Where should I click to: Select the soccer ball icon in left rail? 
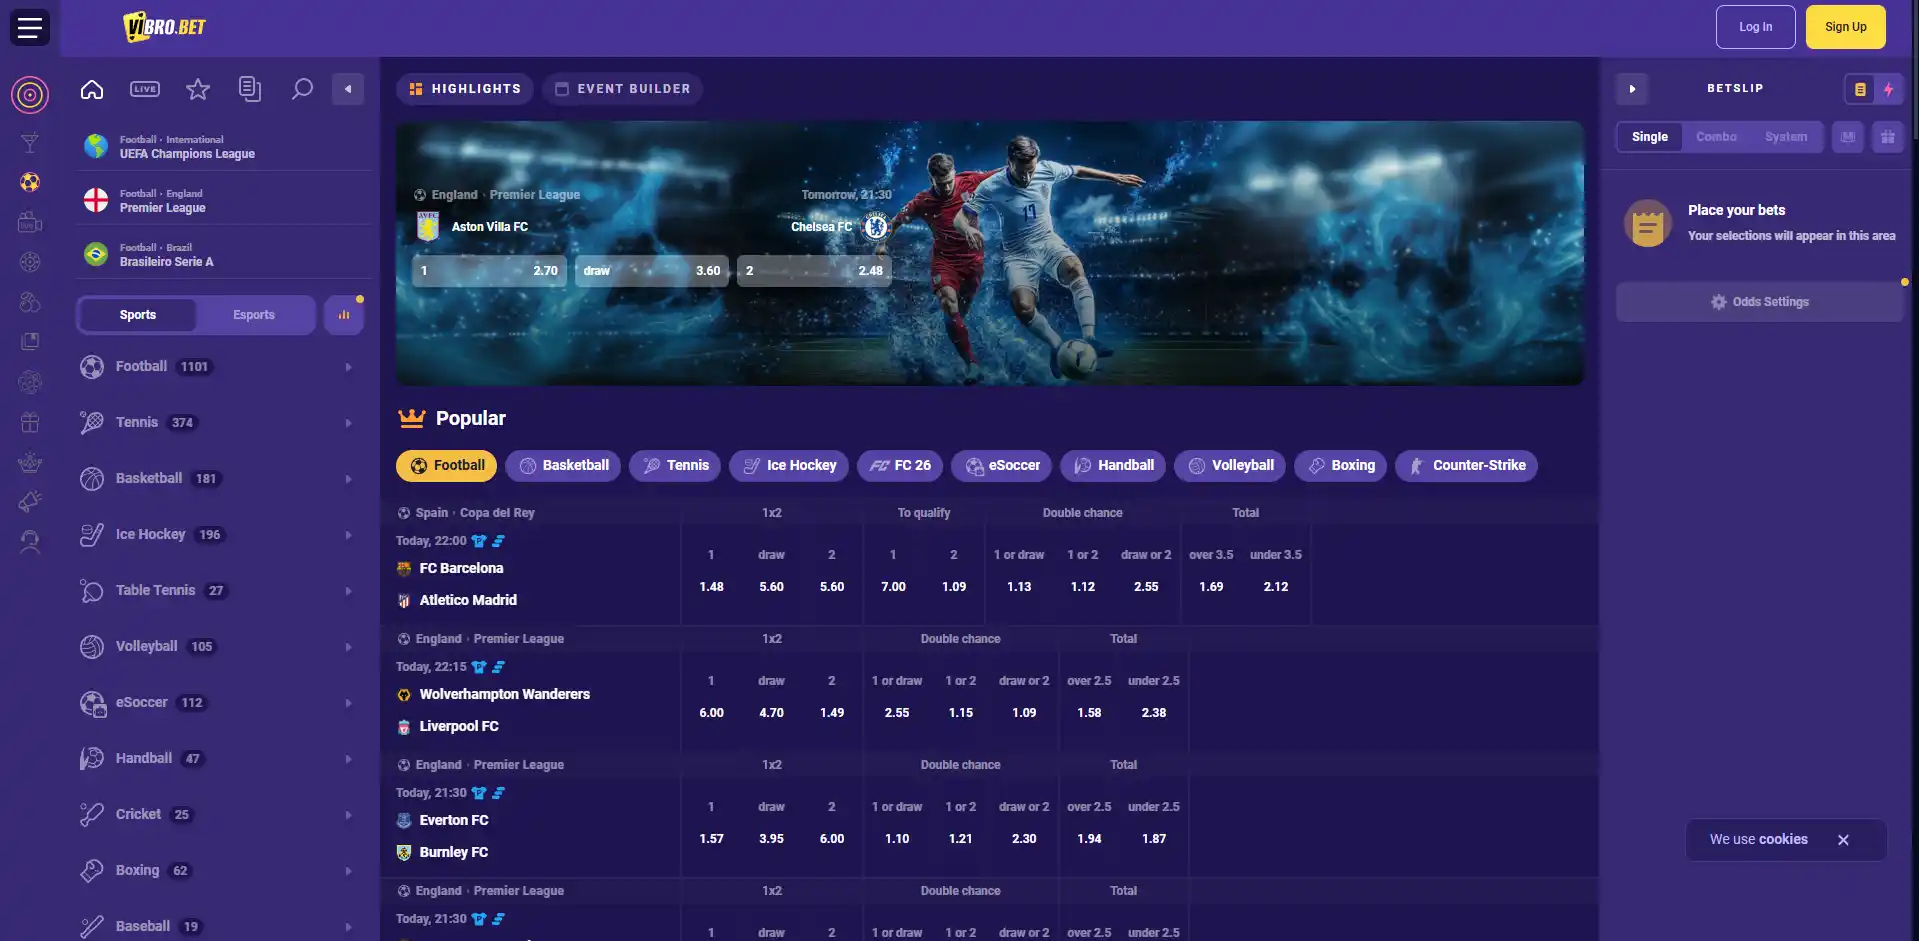(30, 182)
